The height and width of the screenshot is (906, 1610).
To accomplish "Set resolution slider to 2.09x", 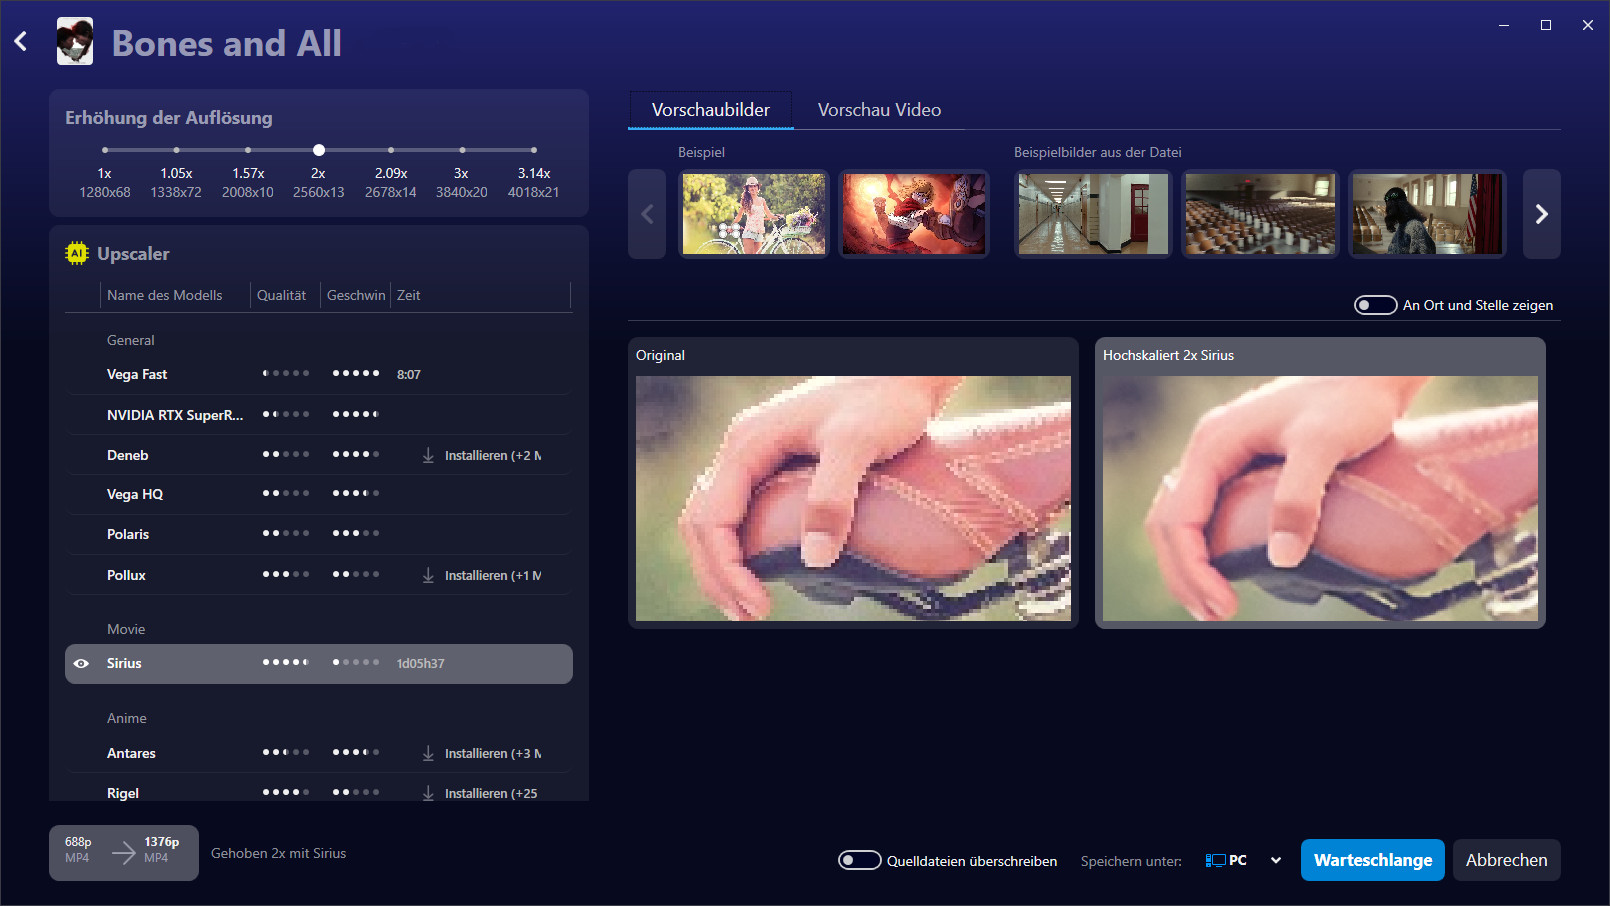I will (391, 150).
